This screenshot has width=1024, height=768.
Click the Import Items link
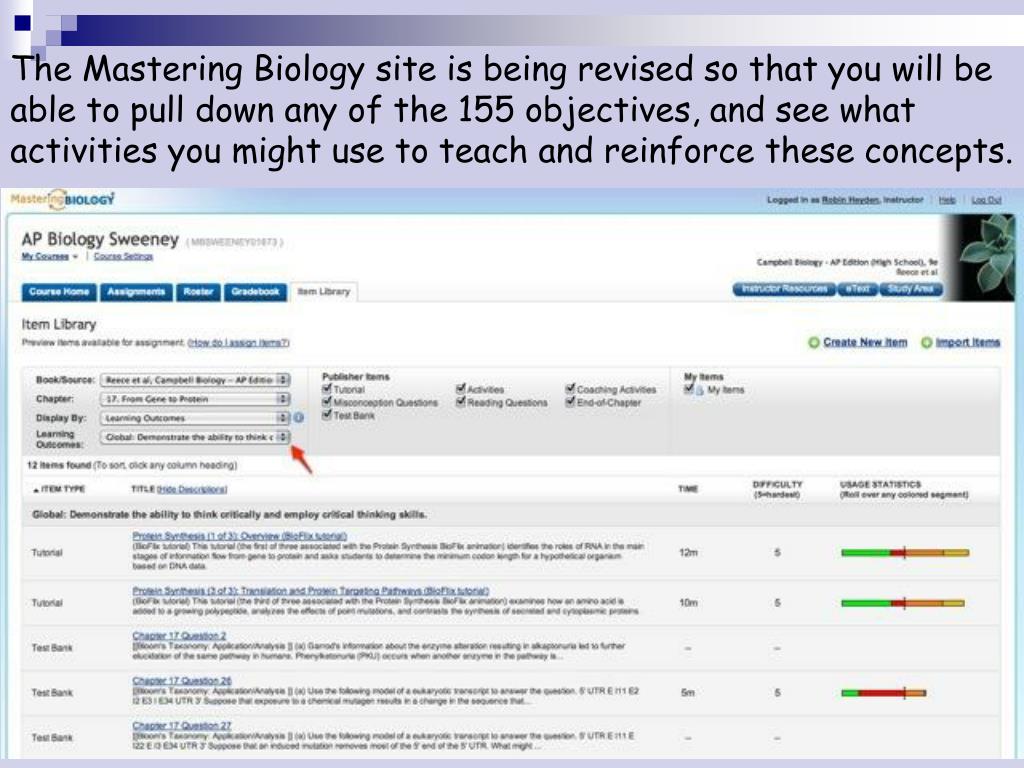967,342
